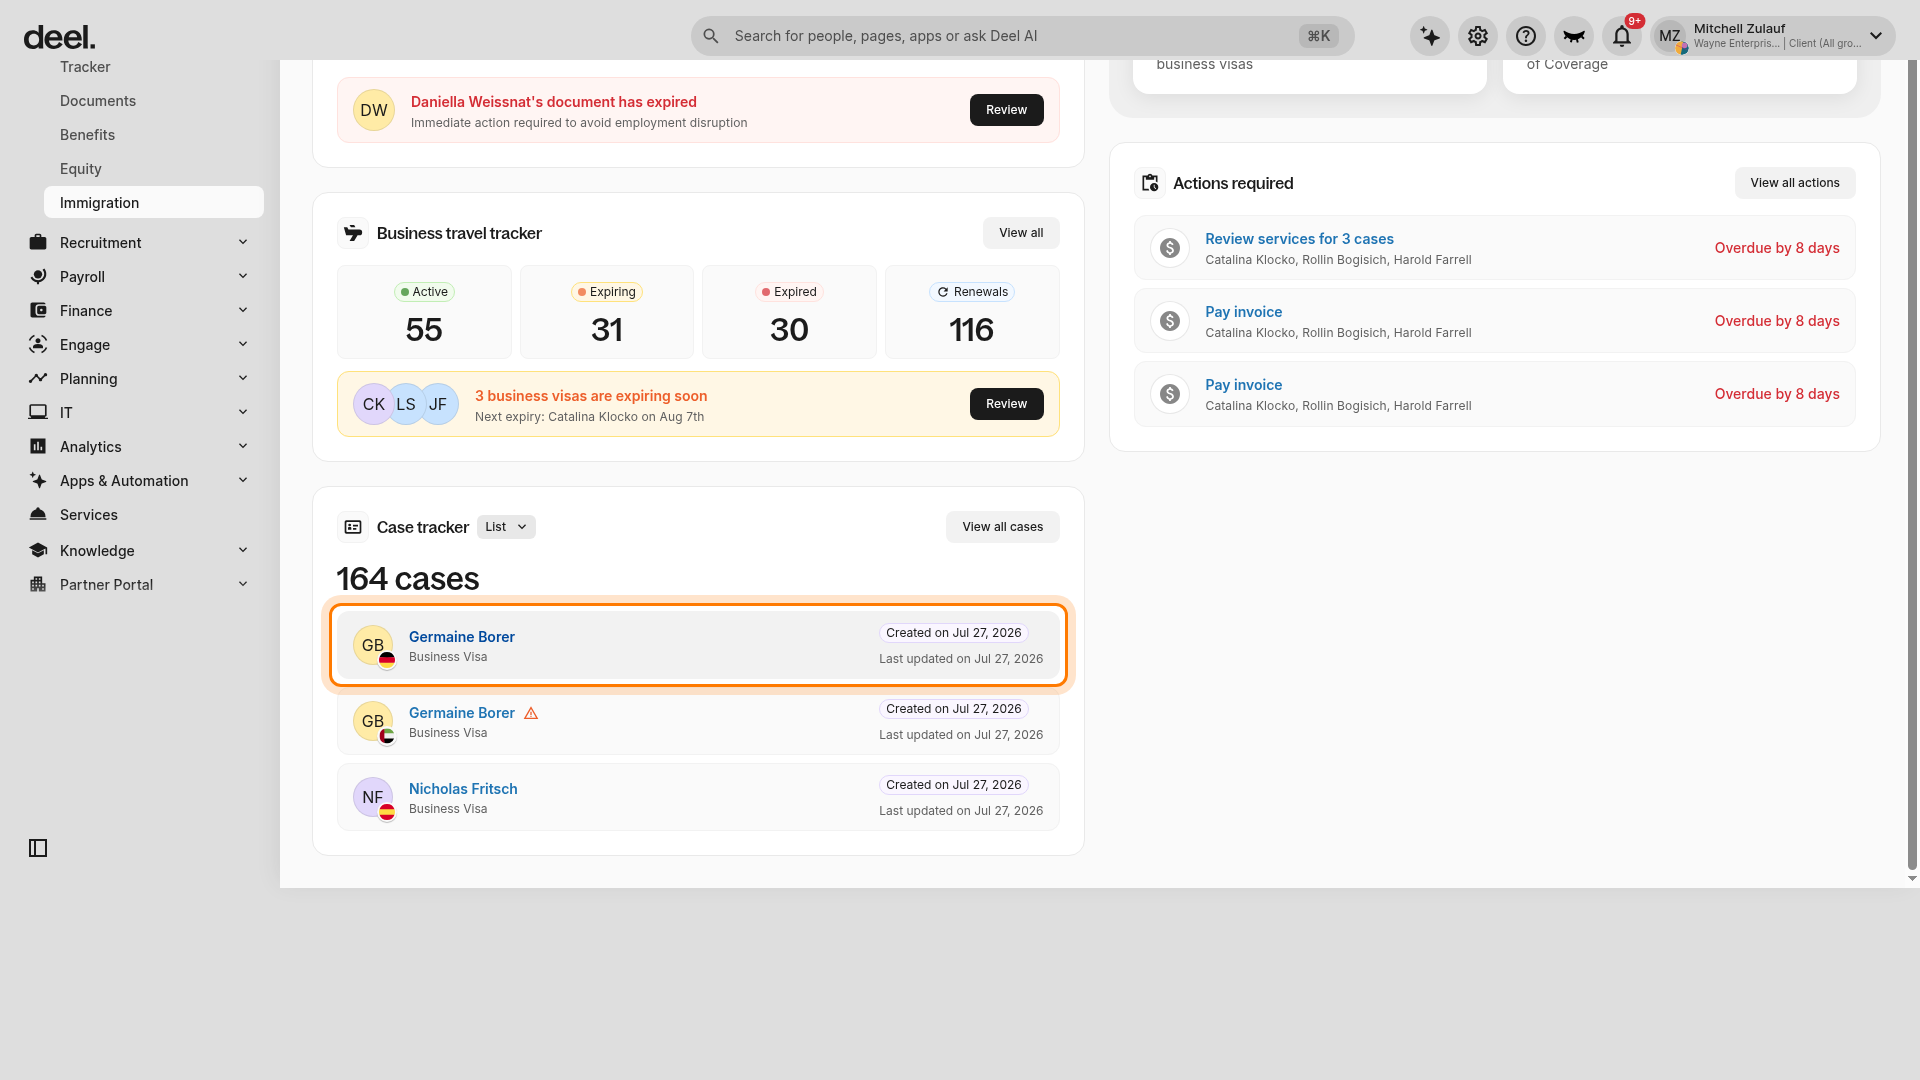The width and height of the screenshot is (1920, 1080).
Task: Click the Finance wallet icon
Action: (38, 310)
